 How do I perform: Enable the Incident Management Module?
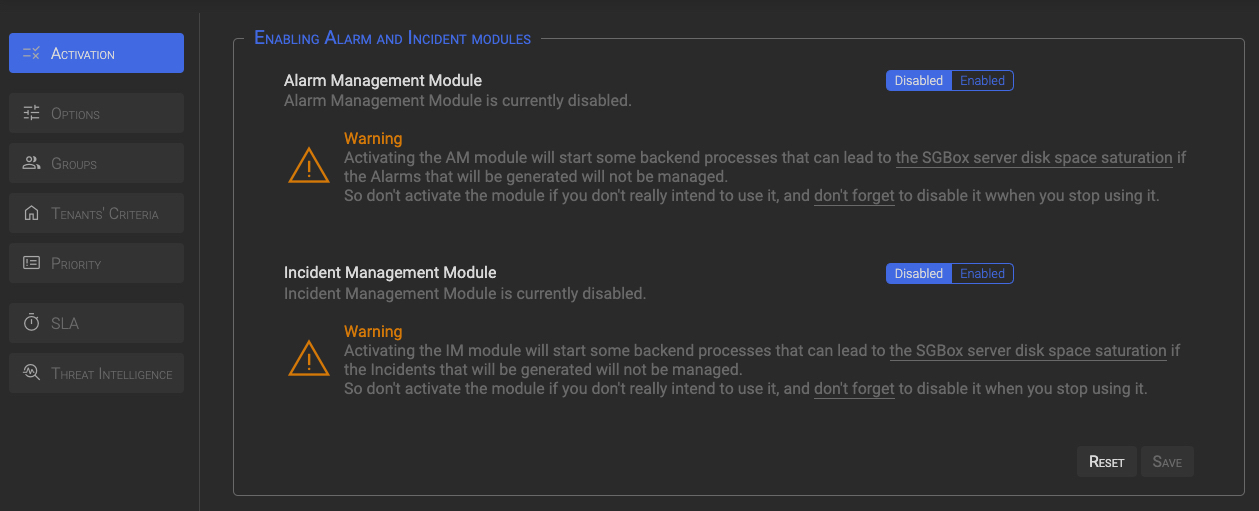[x=982, y=274]
